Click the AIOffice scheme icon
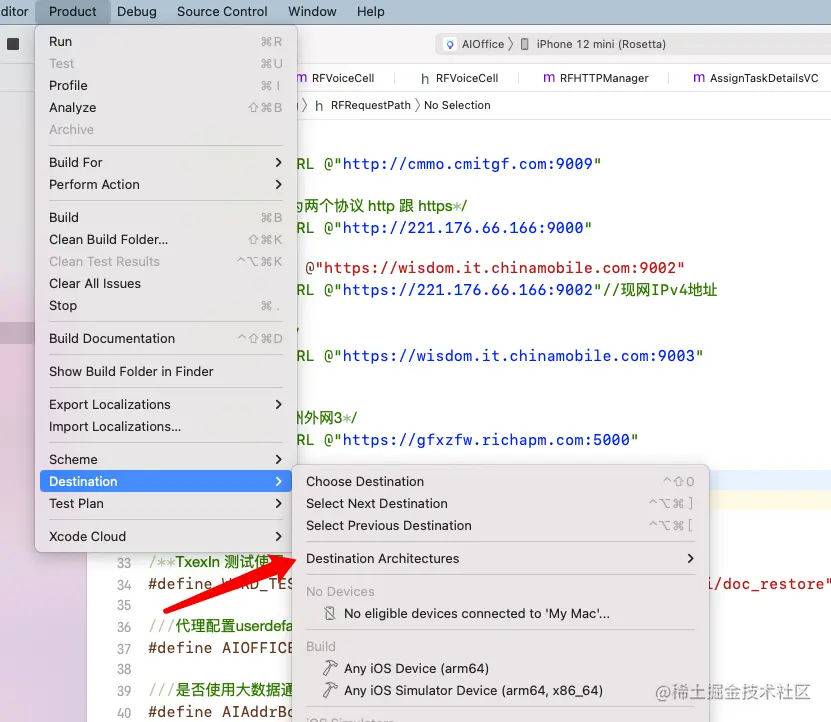The image size is (831, 722). click(x=450, y=44)
